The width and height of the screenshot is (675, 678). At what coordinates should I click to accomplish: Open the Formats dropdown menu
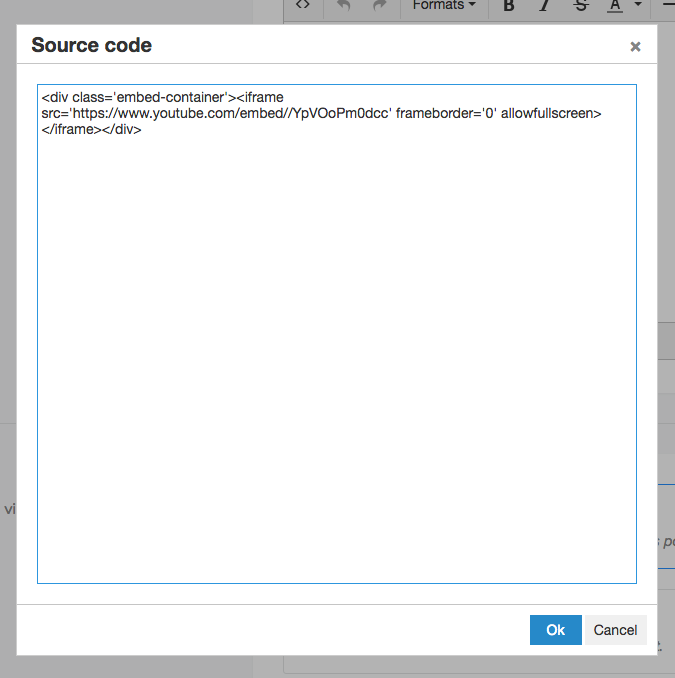click(x=444, y=6)
